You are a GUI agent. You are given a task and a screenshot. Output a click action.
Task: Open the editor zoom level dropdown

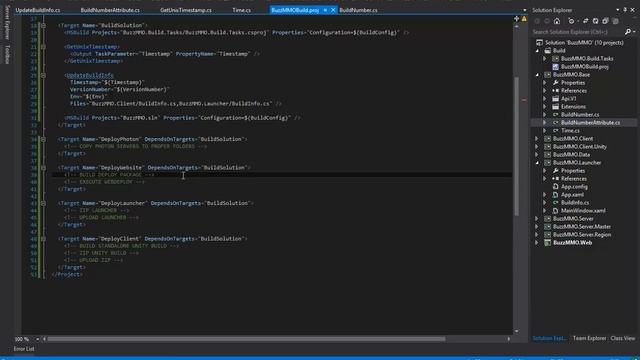[38, 339]
